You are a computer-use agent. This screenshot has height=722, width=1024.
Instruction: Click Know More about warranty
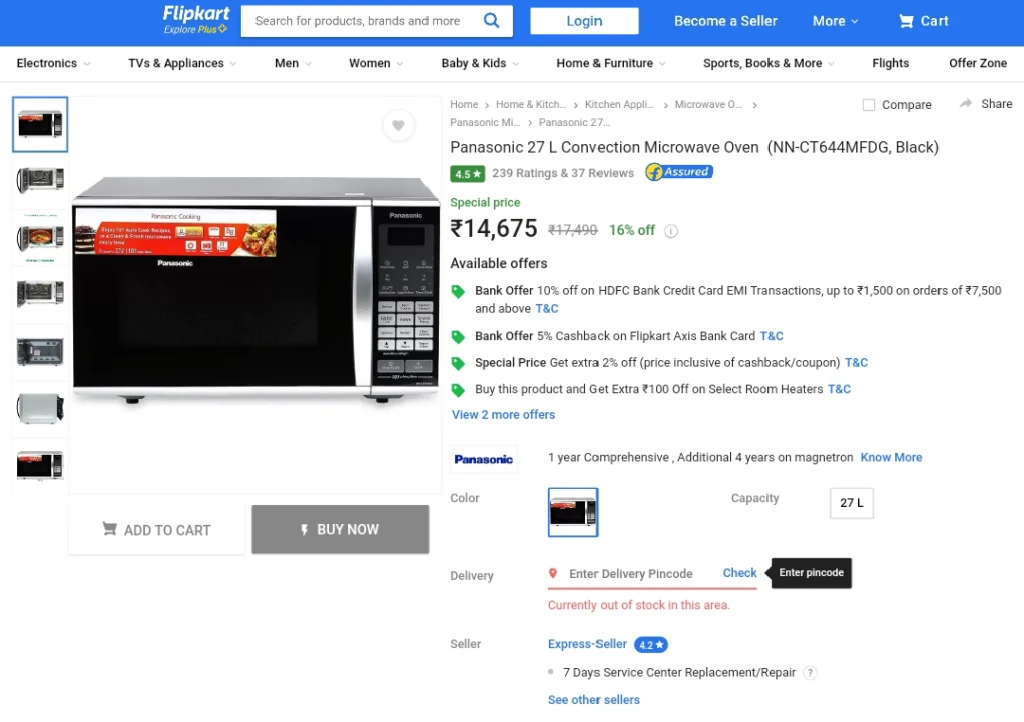(891, 458)
